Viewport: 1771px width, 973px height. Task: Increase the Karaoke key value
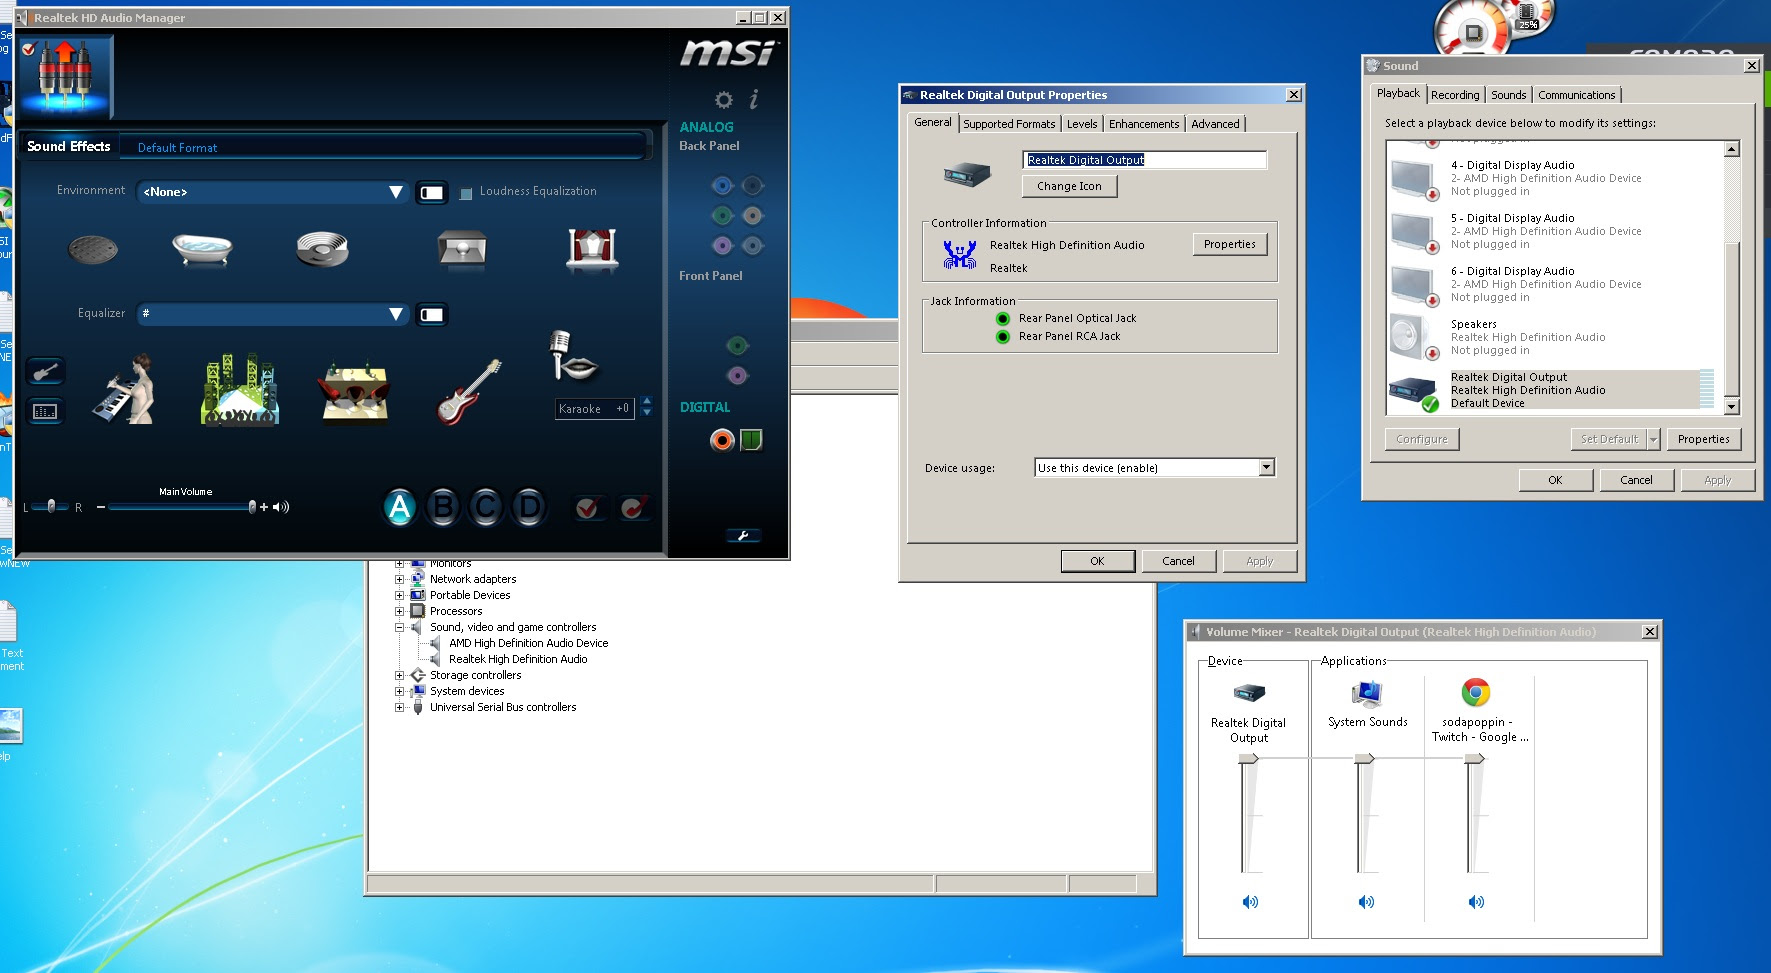pyautogui.click(x=647, y=402)
